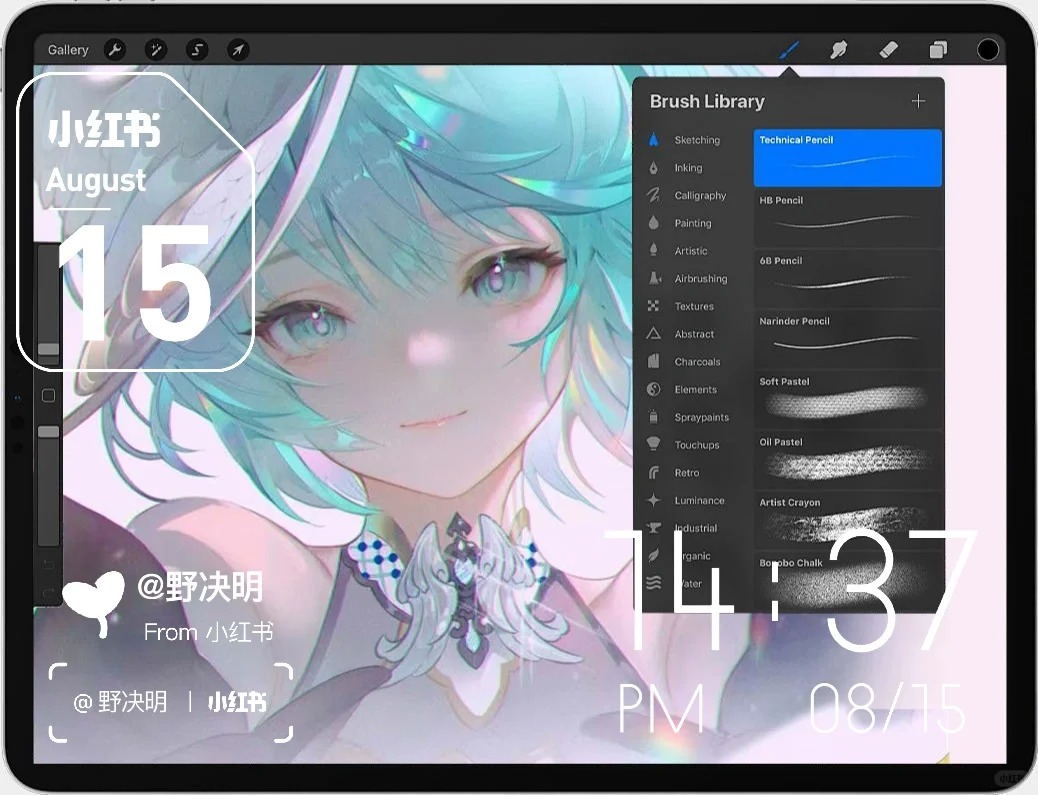
Task: Select the Eraser tool
Action: pyautogui.click(x=888, y=50)
